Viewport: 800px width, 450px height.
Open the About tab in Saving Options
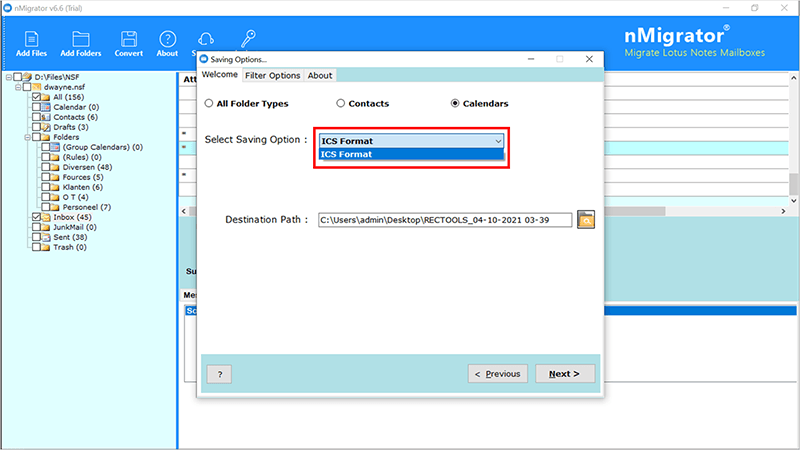(320, 75)
